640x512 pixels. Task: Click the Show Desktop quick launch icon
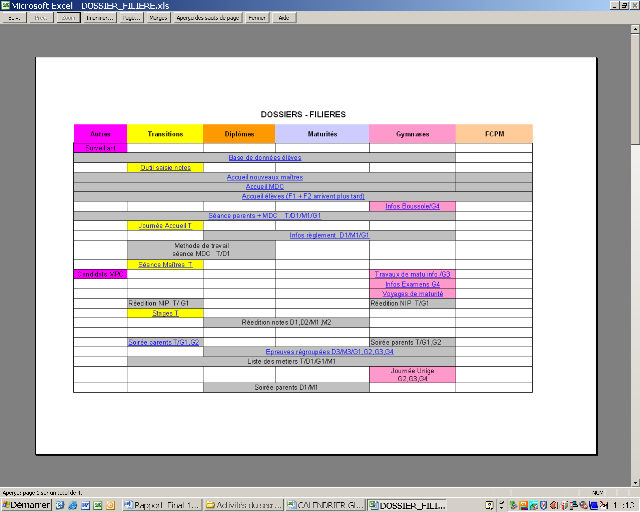tap(60, 505)
